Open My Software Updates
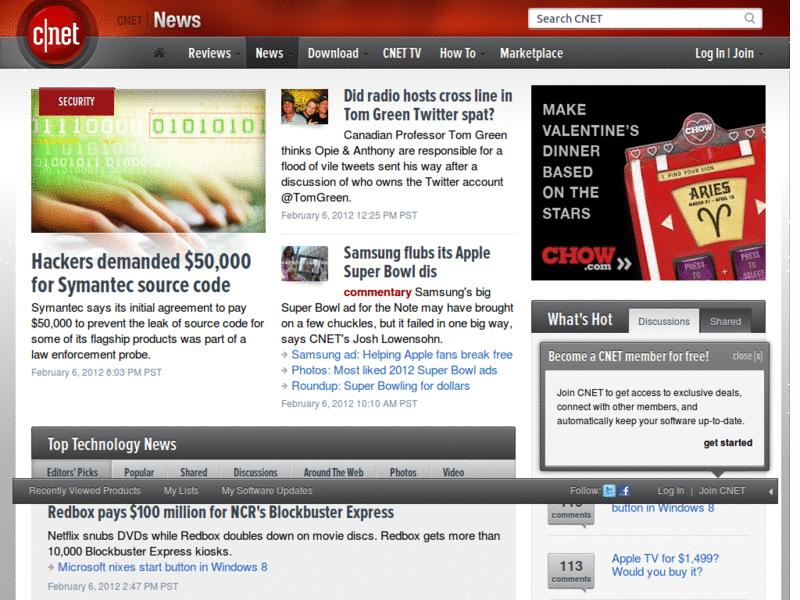Screen dimensions: 800x600 tap(267, 491)
